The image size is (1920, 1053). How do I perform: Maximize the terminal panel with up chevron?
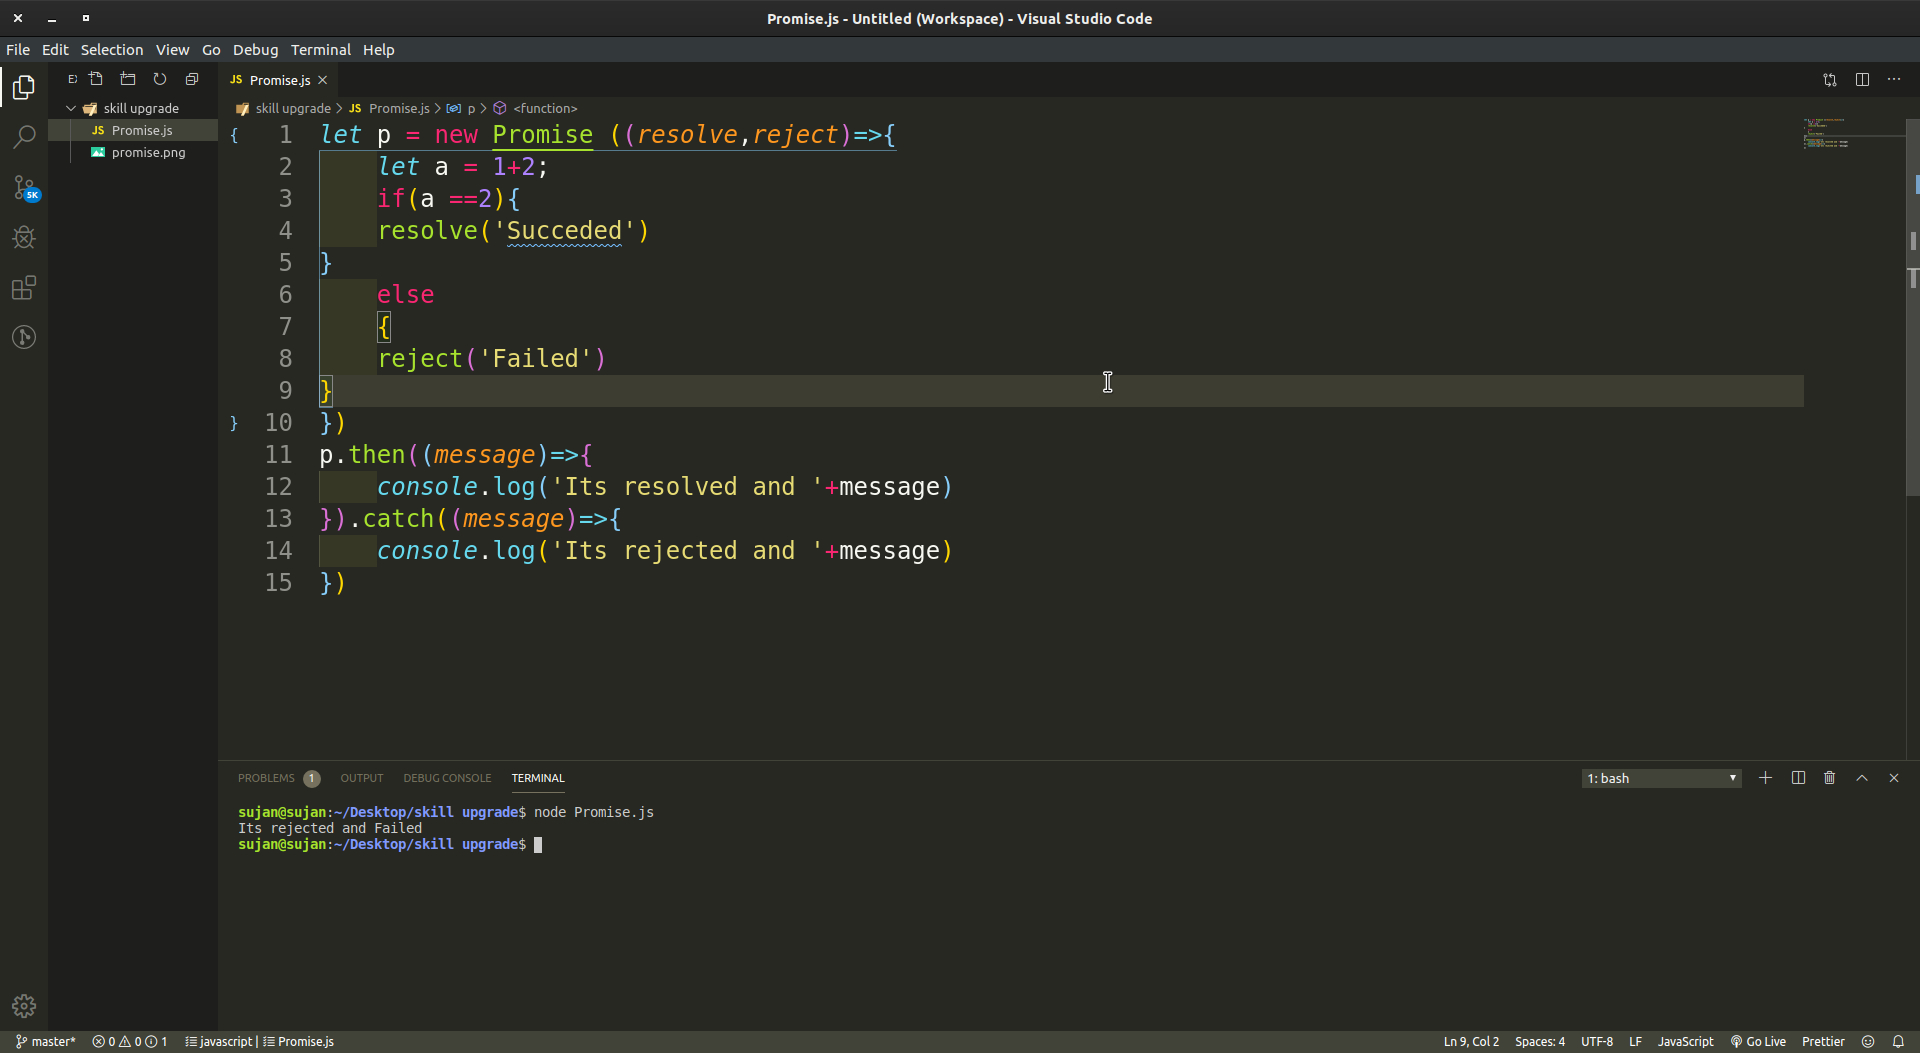[x=1861, y=778]
